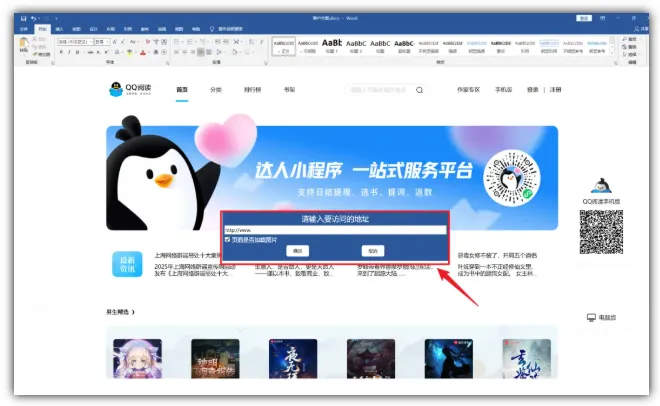Viewport: 660px width, 406px height.
Task: Click the Change Case Aa icon
Action: point(132,42)
